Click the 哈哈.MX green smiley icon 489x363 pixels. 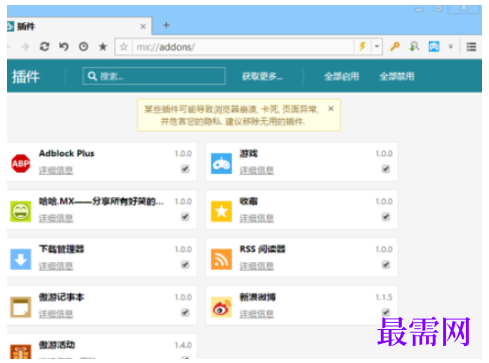pos(21,211)
